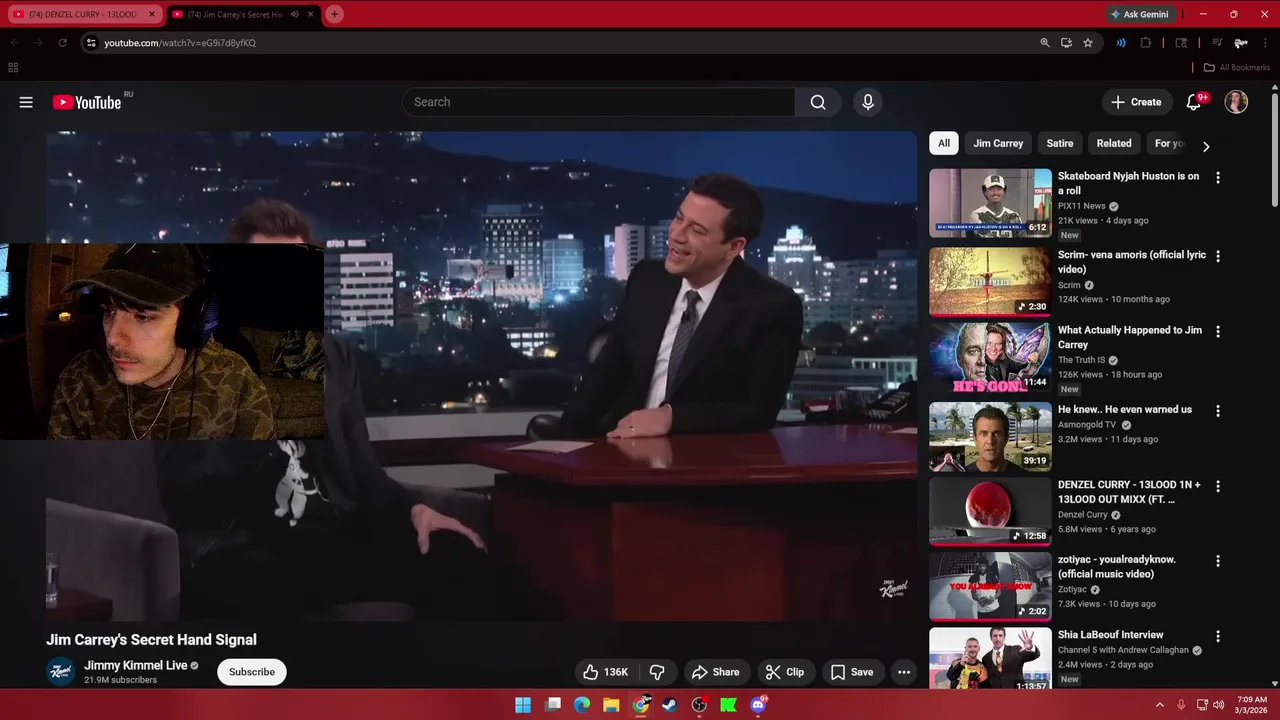Viewport: 1280px width, 720px height.
Task: Open Discord from the taskbar
Action: (x=758, y=705)
